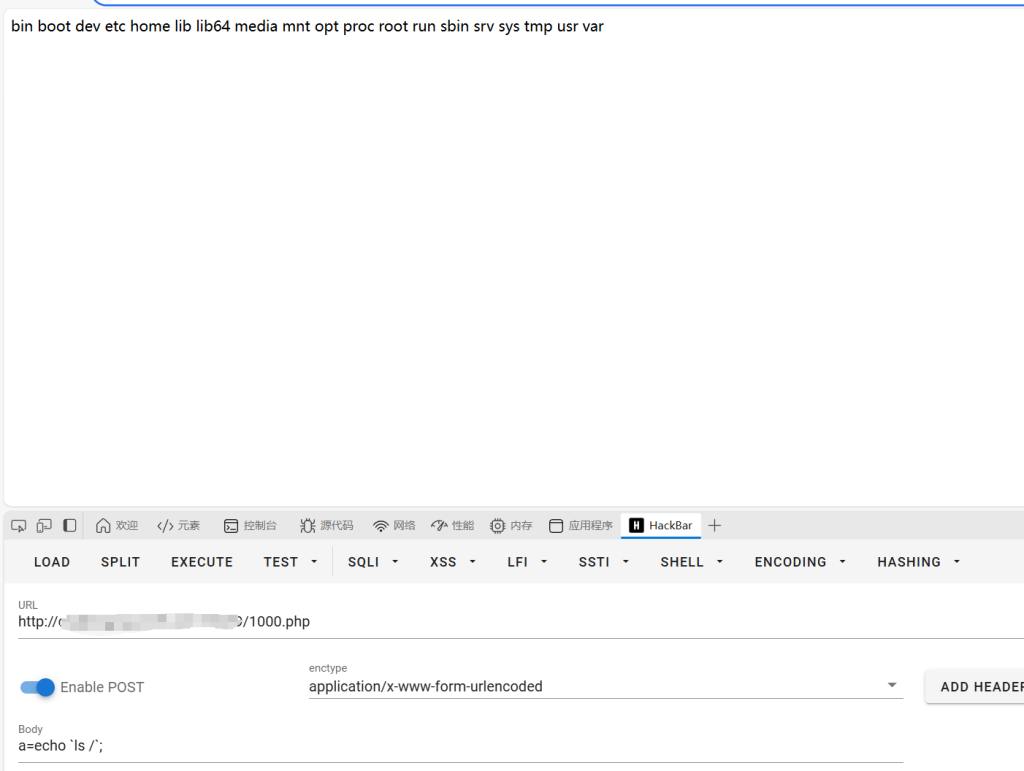Click the dock side panel icon
1024x771 pixels.
tap(69, 526)
